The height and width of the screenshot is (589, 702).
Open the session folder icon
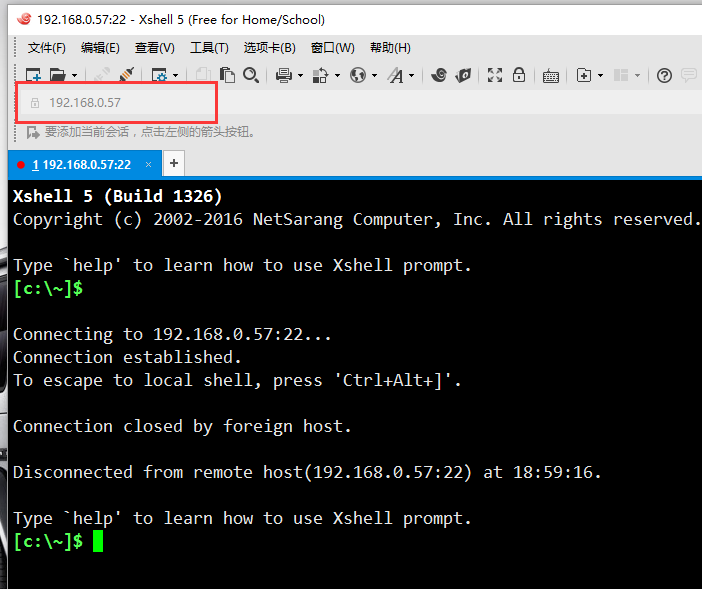[58, 75]
